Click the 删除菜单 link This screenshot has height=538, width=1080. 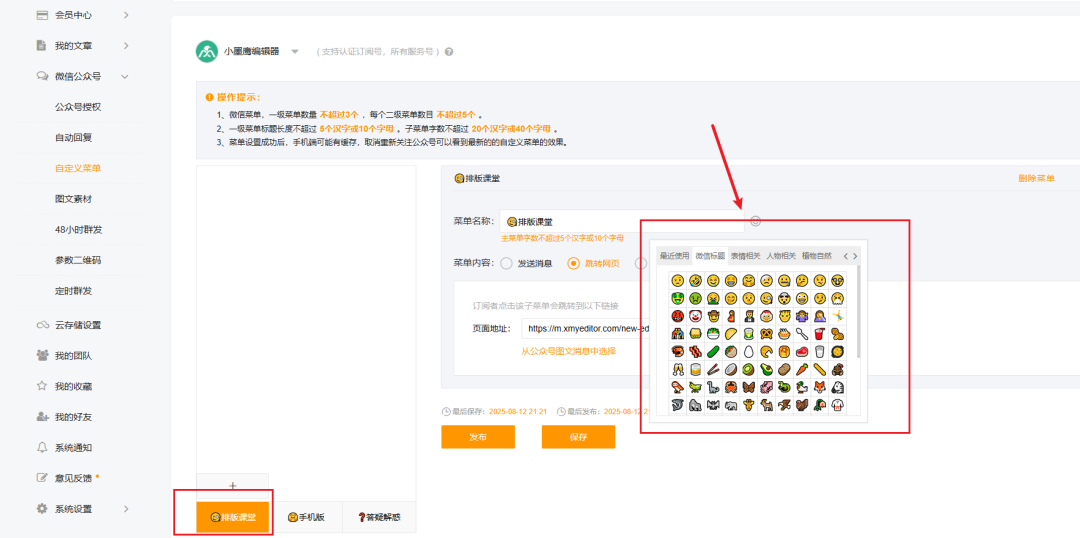pos(1036,178)
